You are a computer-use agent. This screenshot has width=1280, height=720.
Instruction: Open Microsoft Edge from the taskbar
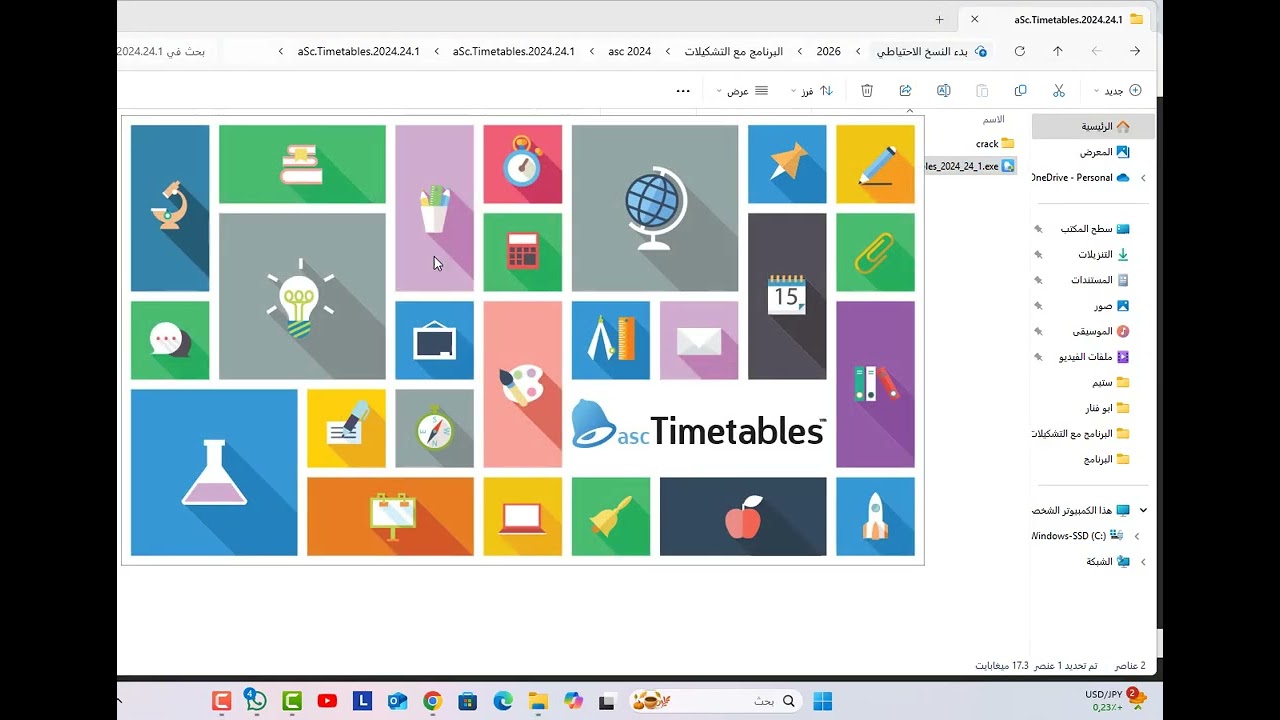[503, 701]
